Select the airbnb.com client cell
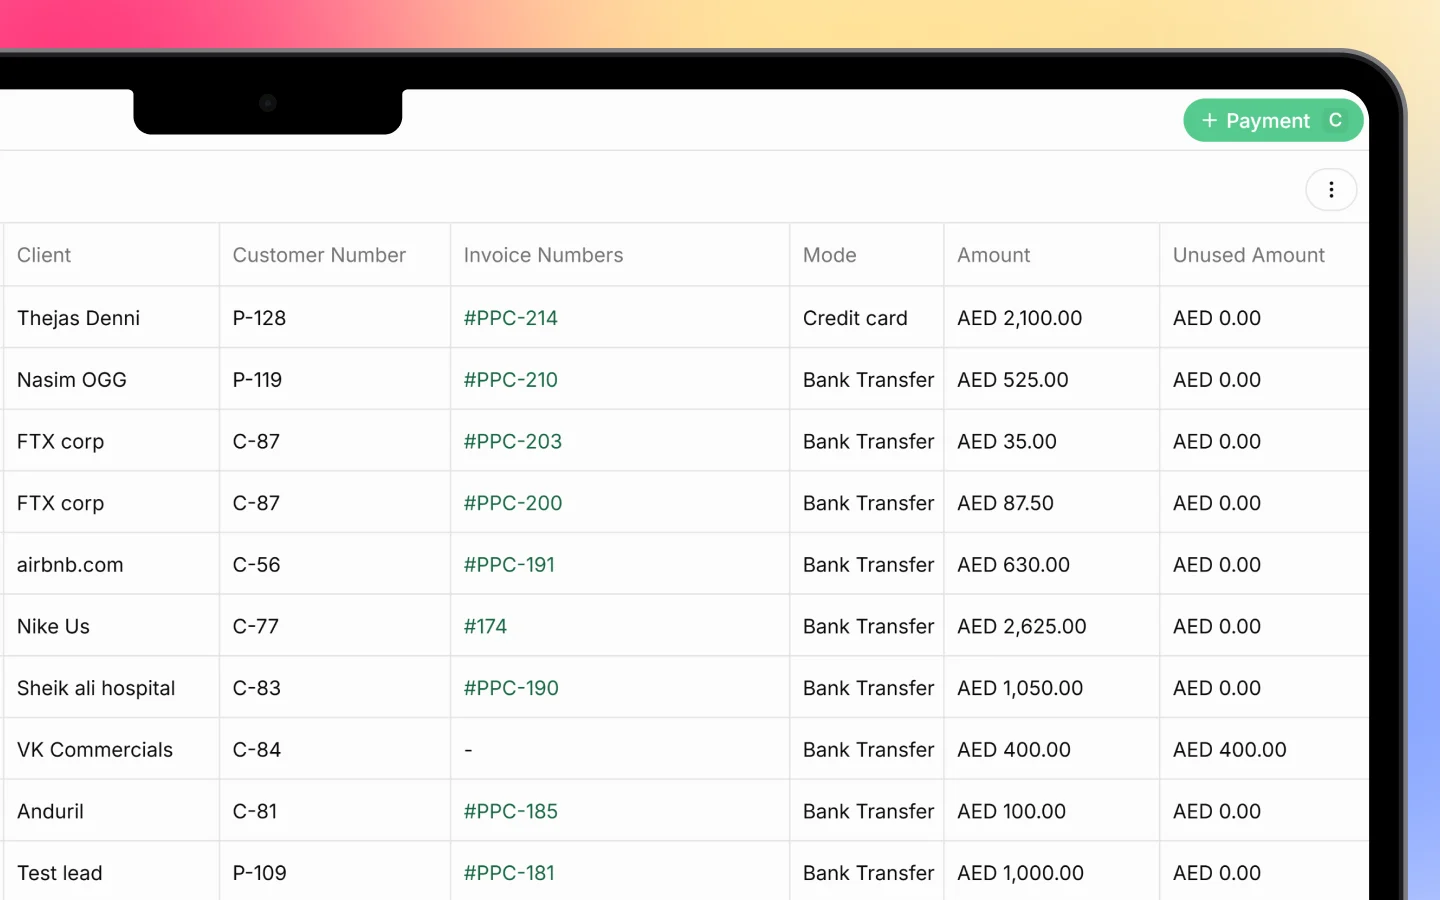 tap(111, 565)
